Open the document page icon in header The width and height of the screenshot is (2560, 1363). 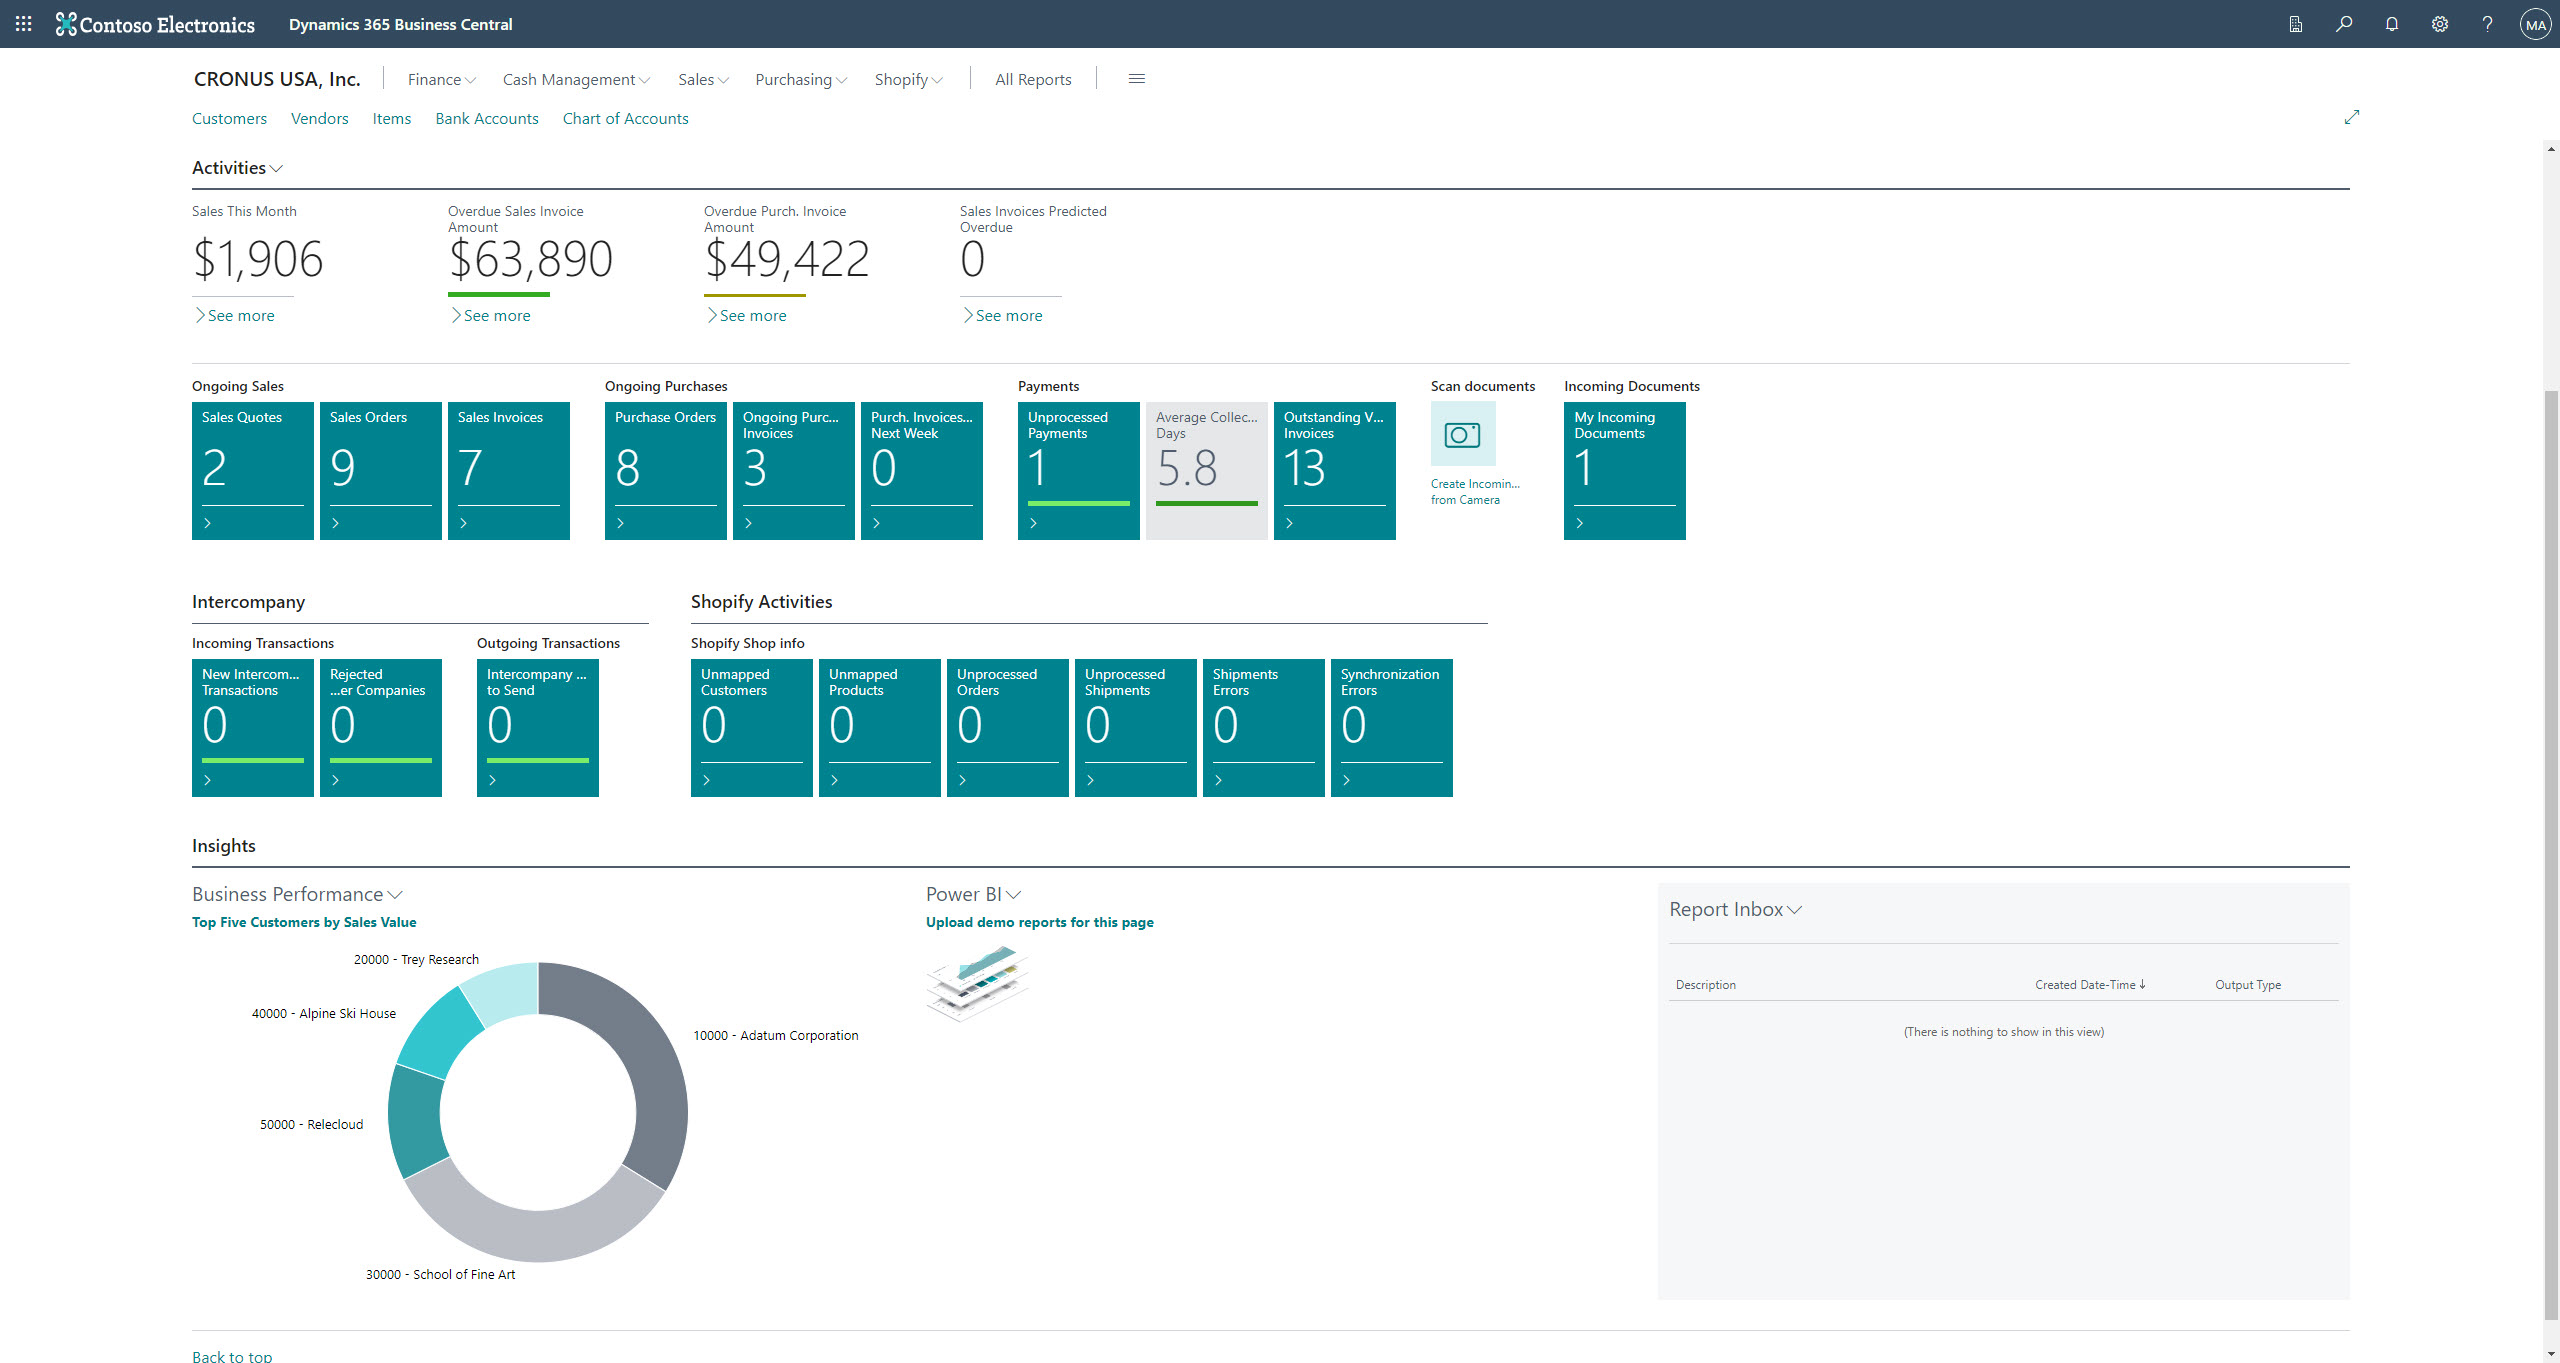tap(2296, 24)
